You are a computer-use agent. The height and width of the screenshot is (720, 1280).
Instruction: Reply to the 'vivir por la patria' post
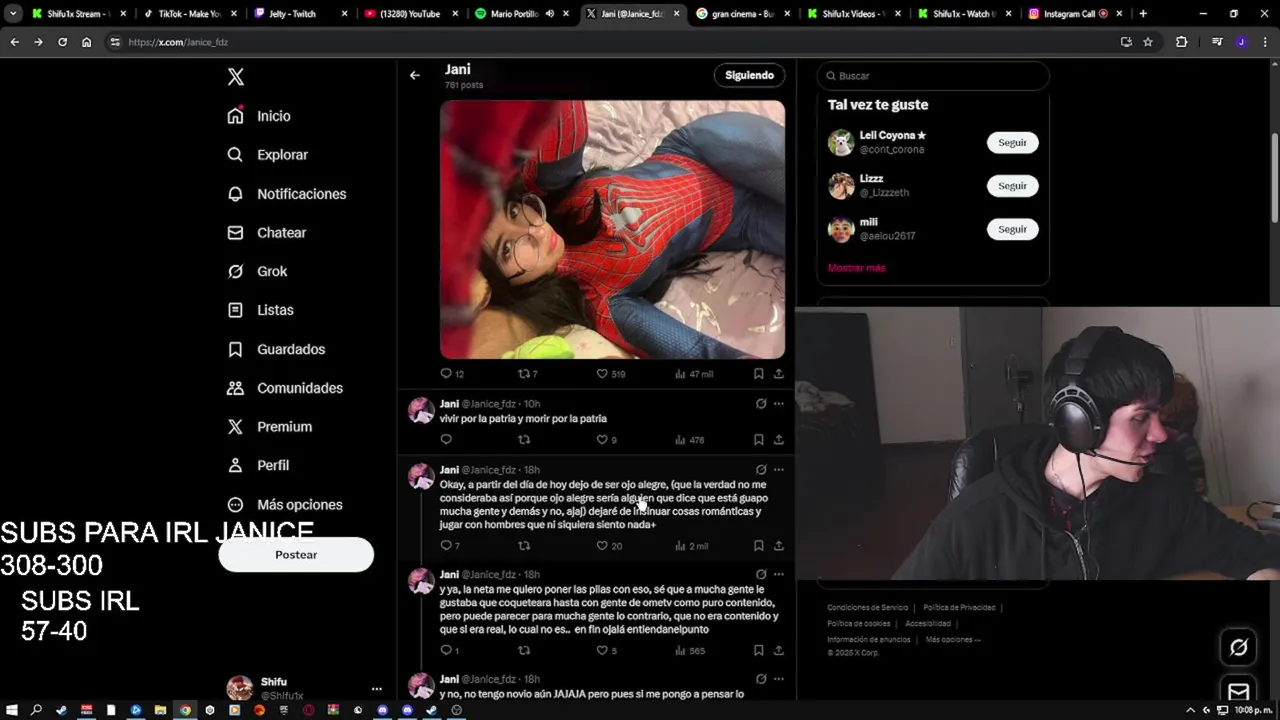pyautogui.click(x=447, y=440)
